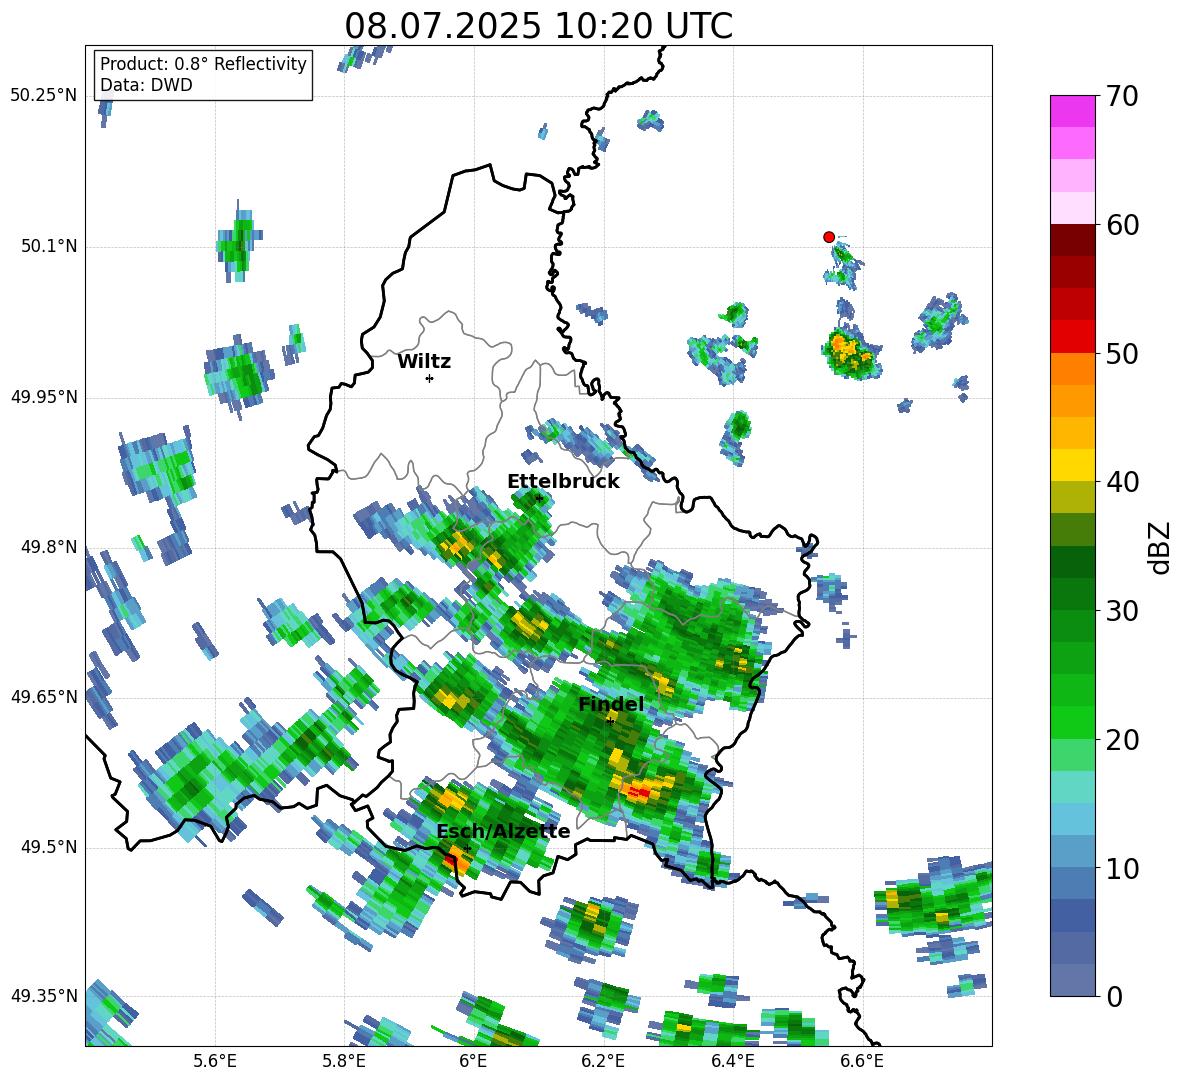Click the 49.5°N latitude label
The width and height of the screenshot is (1184, 1081).
(50, 847)
